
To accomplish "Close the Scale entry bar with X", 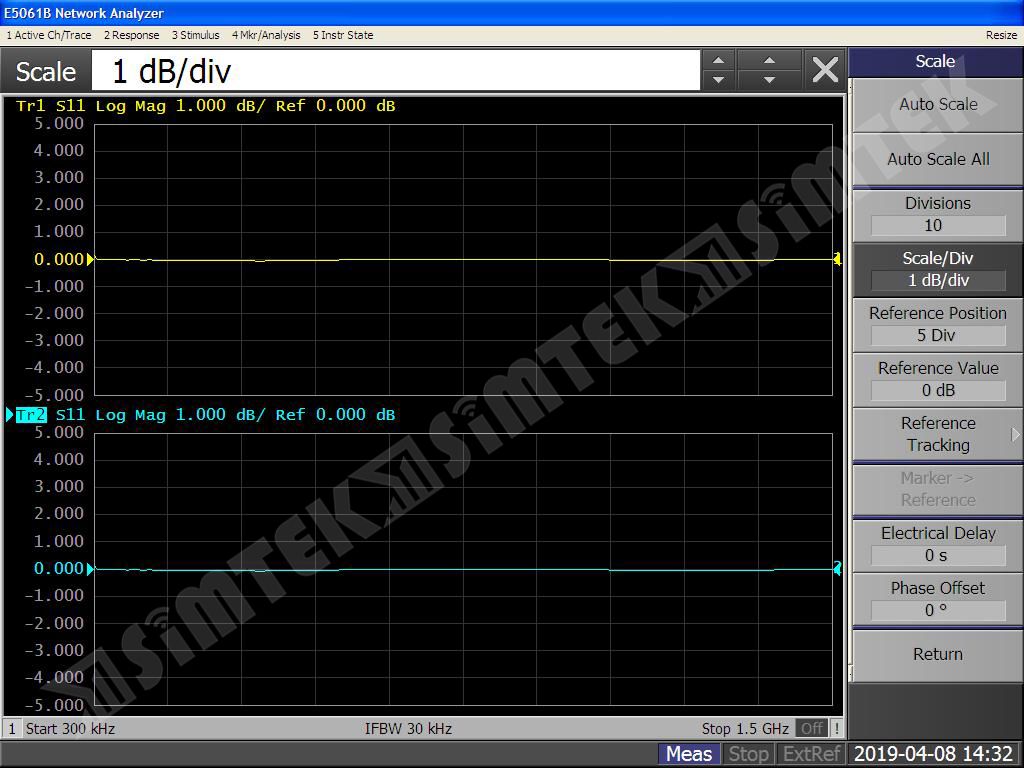I will (x=825, y=70).
